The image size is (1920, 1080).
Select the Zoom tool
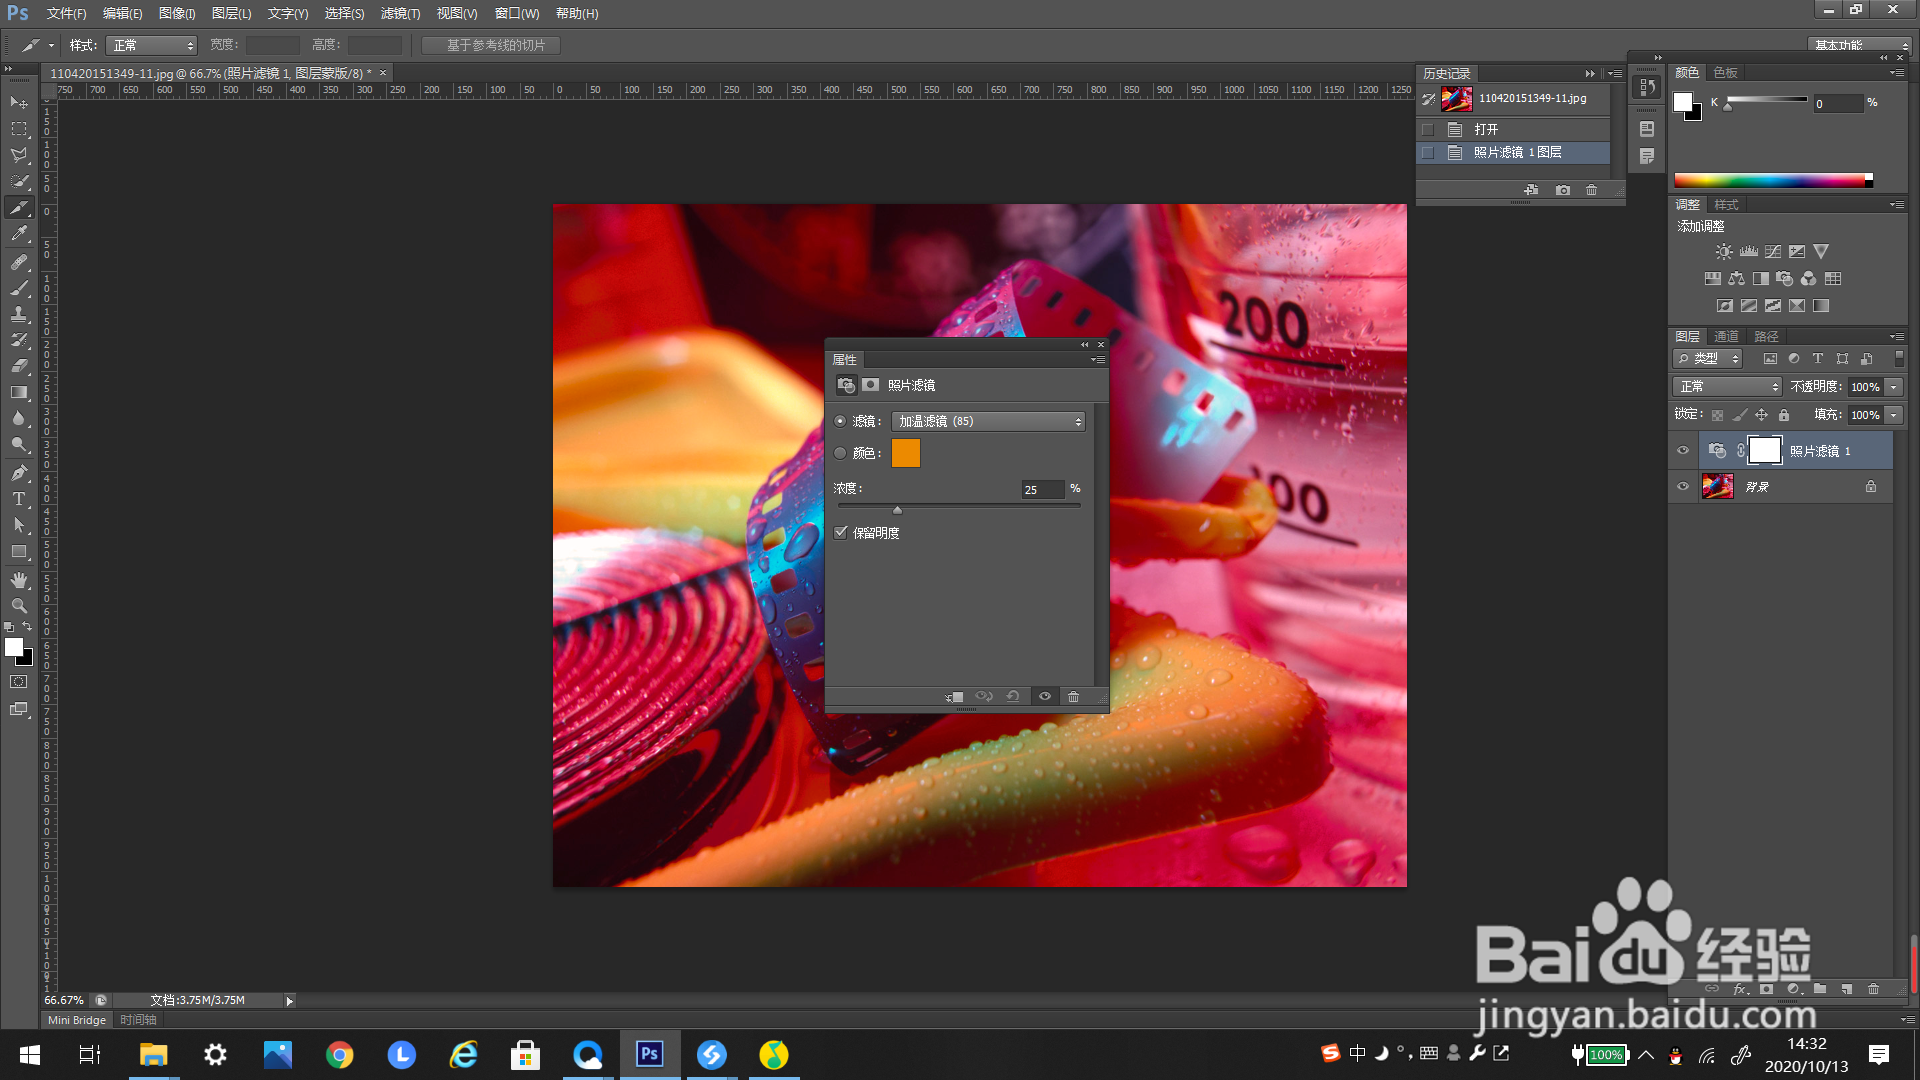pyautogui.click(x=19, y=606)
